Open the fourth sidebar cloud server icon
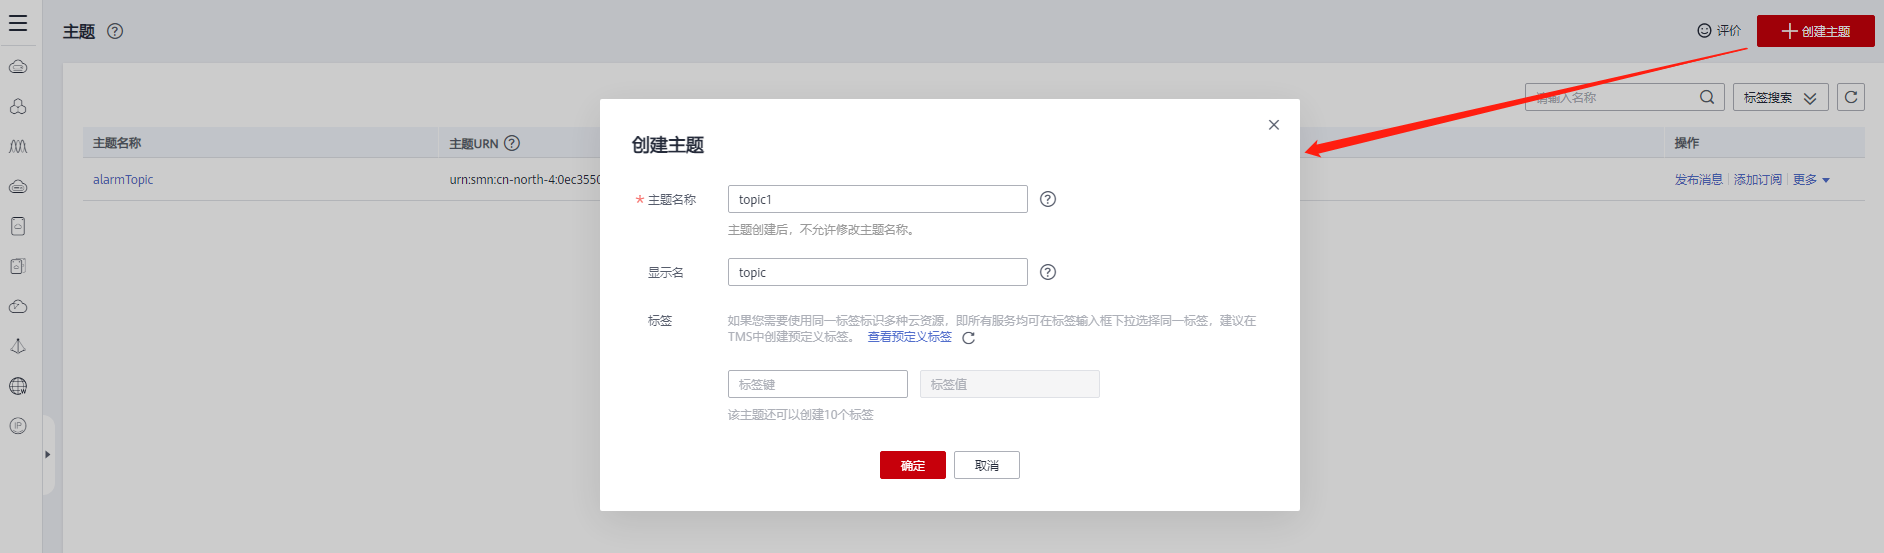1884x553 pixels. tap(18, 186)
